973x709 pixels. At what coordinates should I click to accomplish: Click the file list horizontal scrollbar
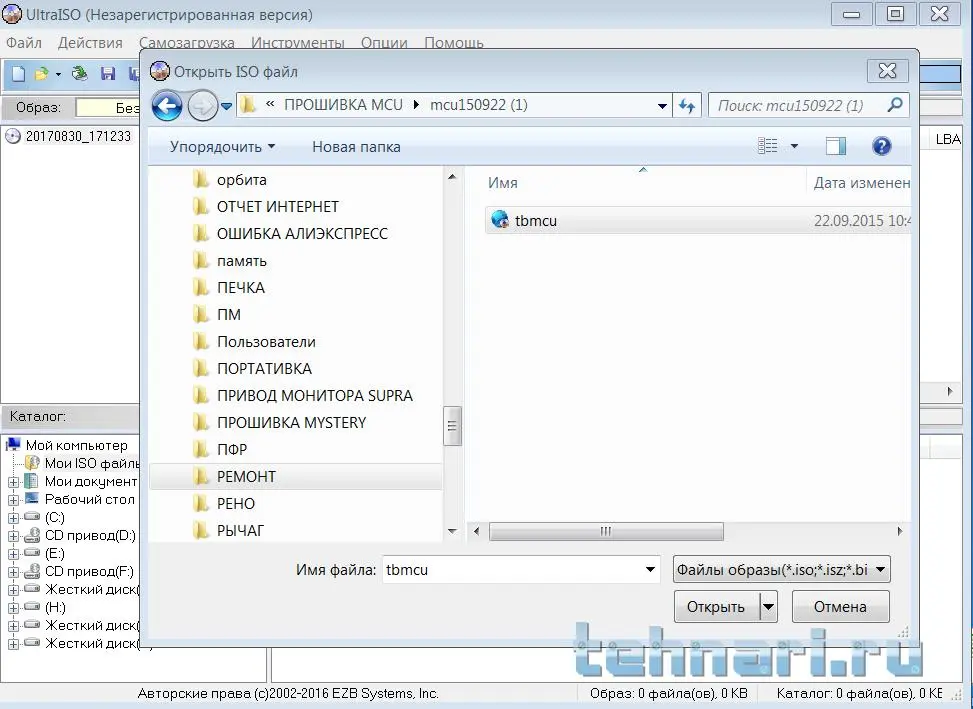coord(606,531)
